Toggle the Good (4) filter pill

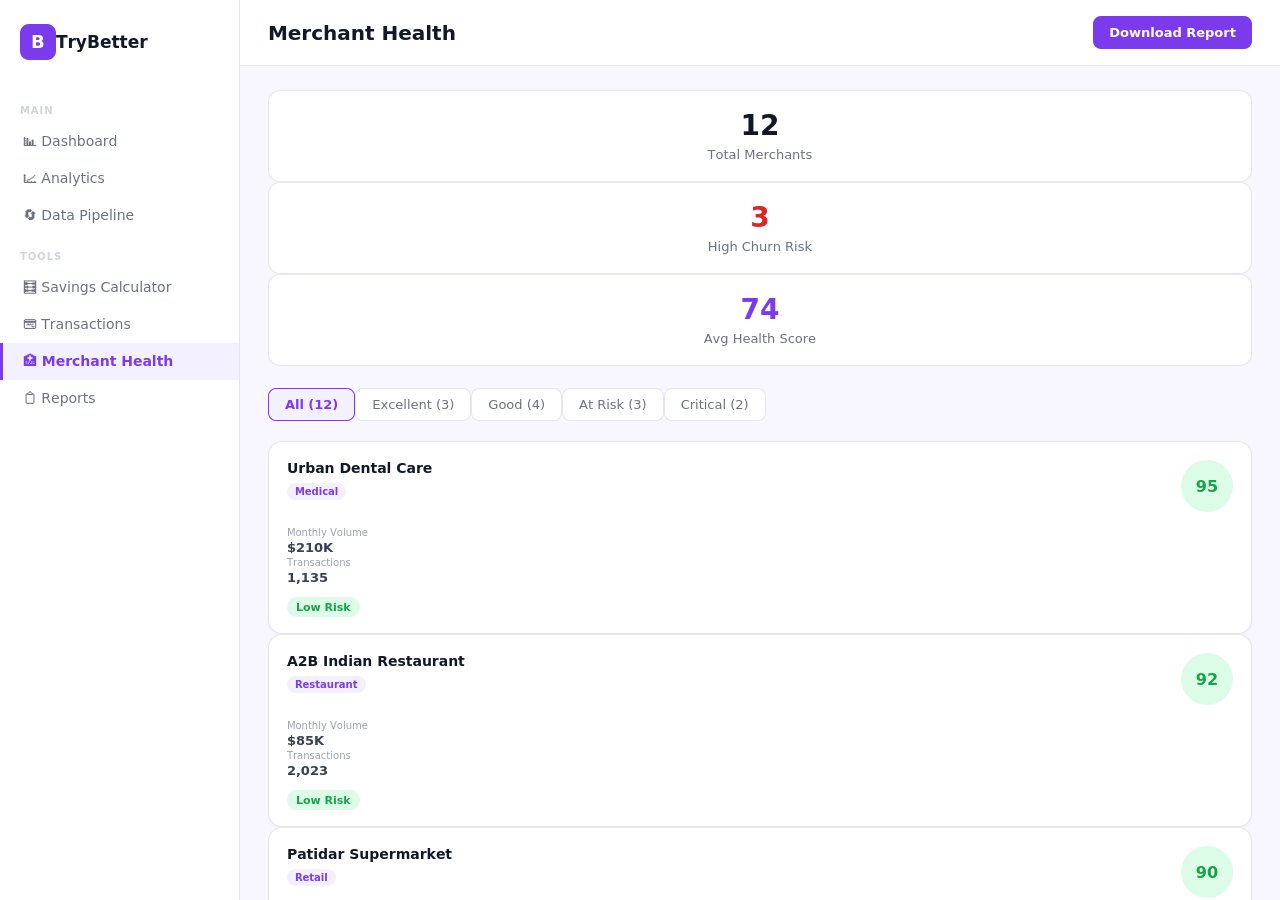click(516, 404)
